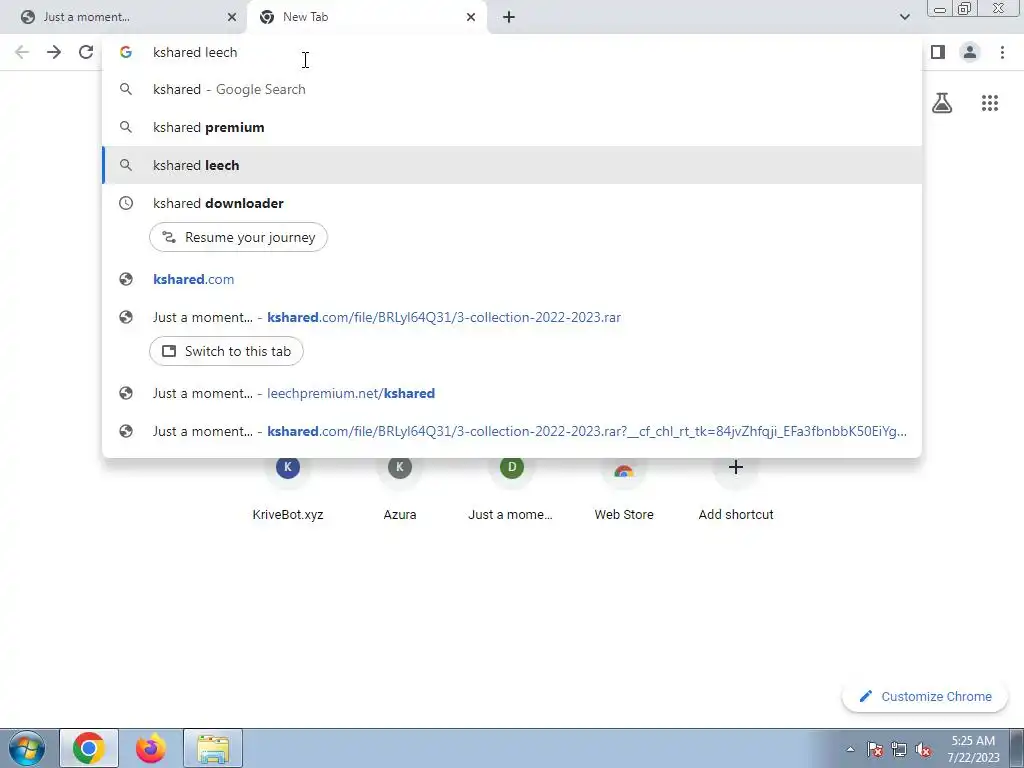
Task: Show hidden tray icons arrow
Action: click(x=850, y=749)
